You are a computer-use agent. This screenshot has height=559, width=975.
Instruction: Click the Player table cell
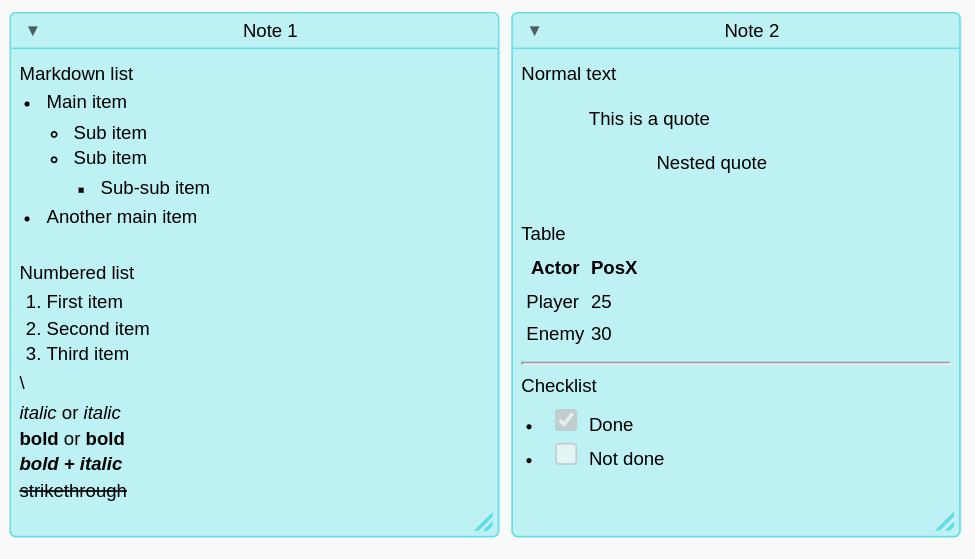tap(552, 302)
